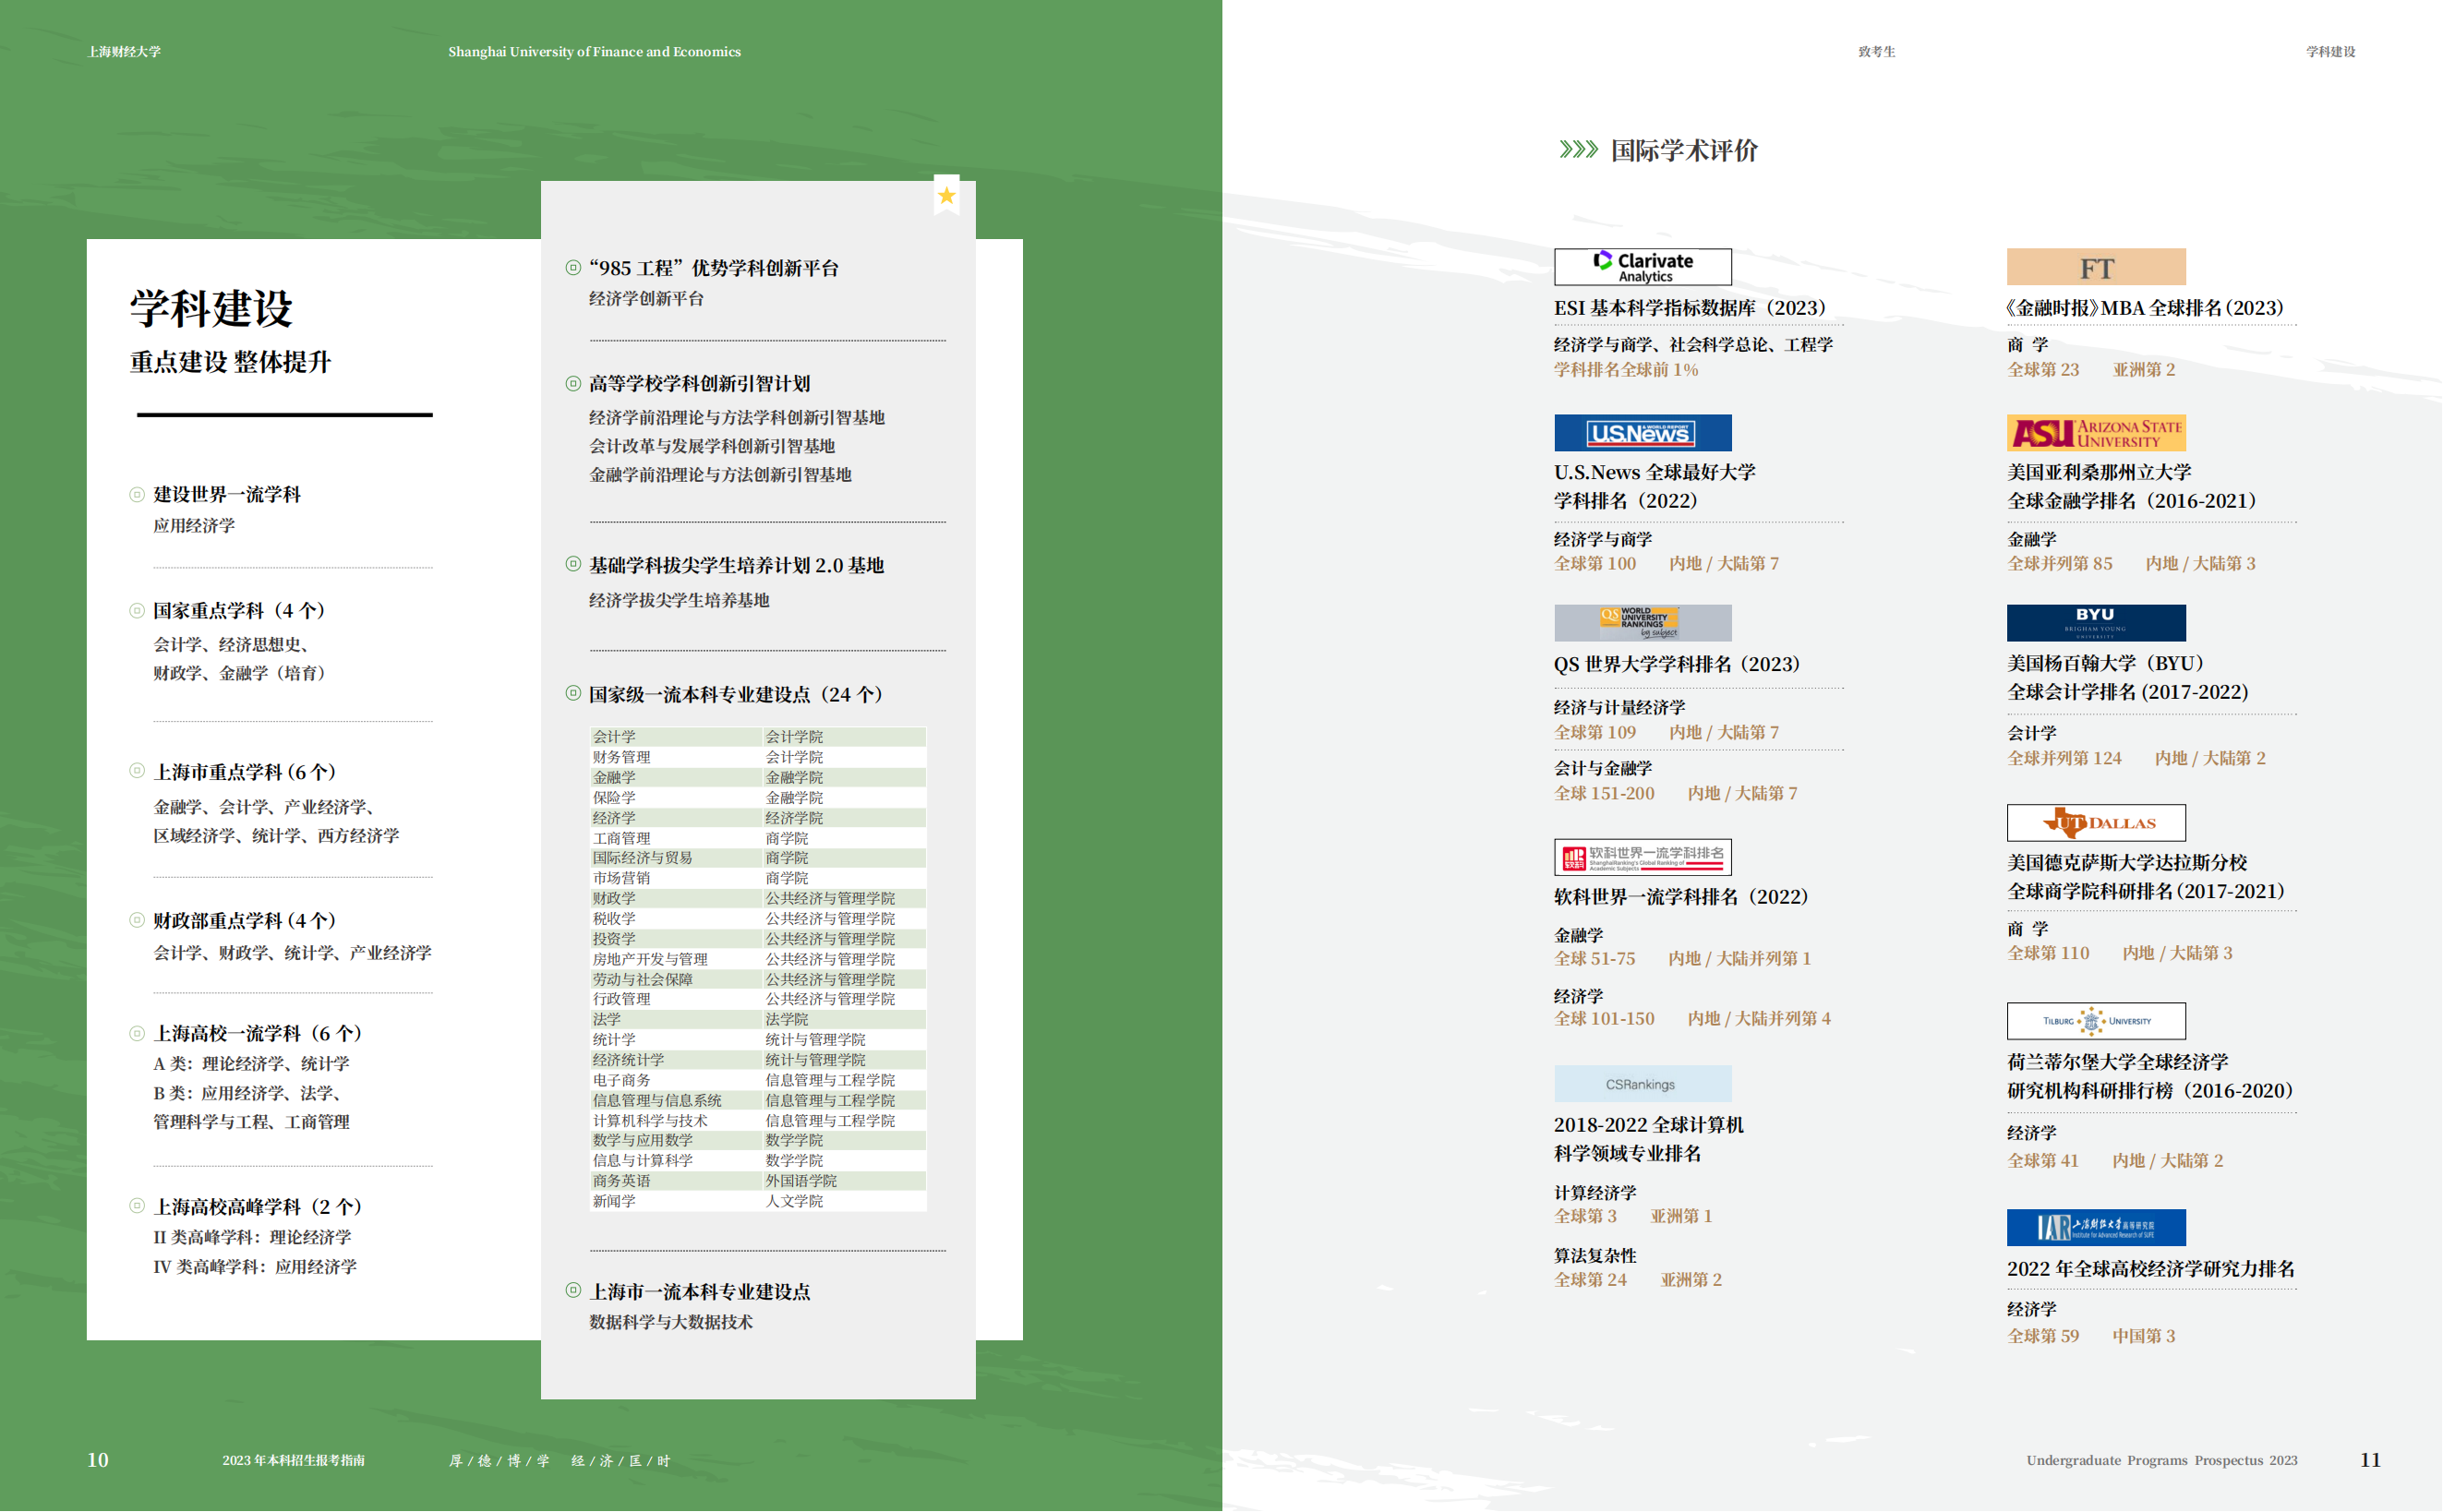Click the yellow star bookmark icon
The width and height of the screenshot is (2443, 1512).
(946, 196)
